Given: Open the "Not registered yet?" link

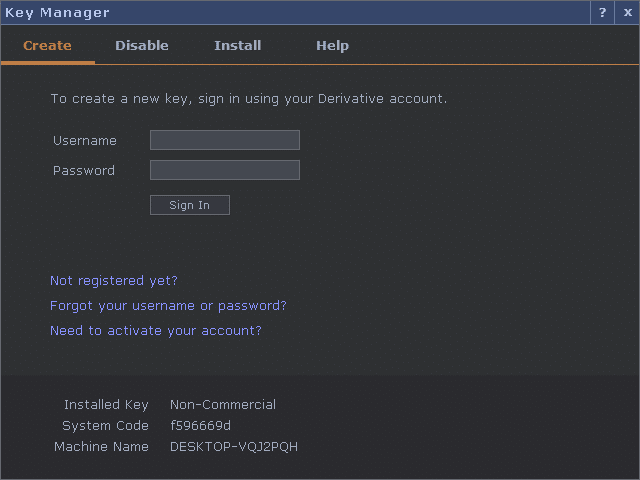Looking at the screenshot, I should click(114, 281).
